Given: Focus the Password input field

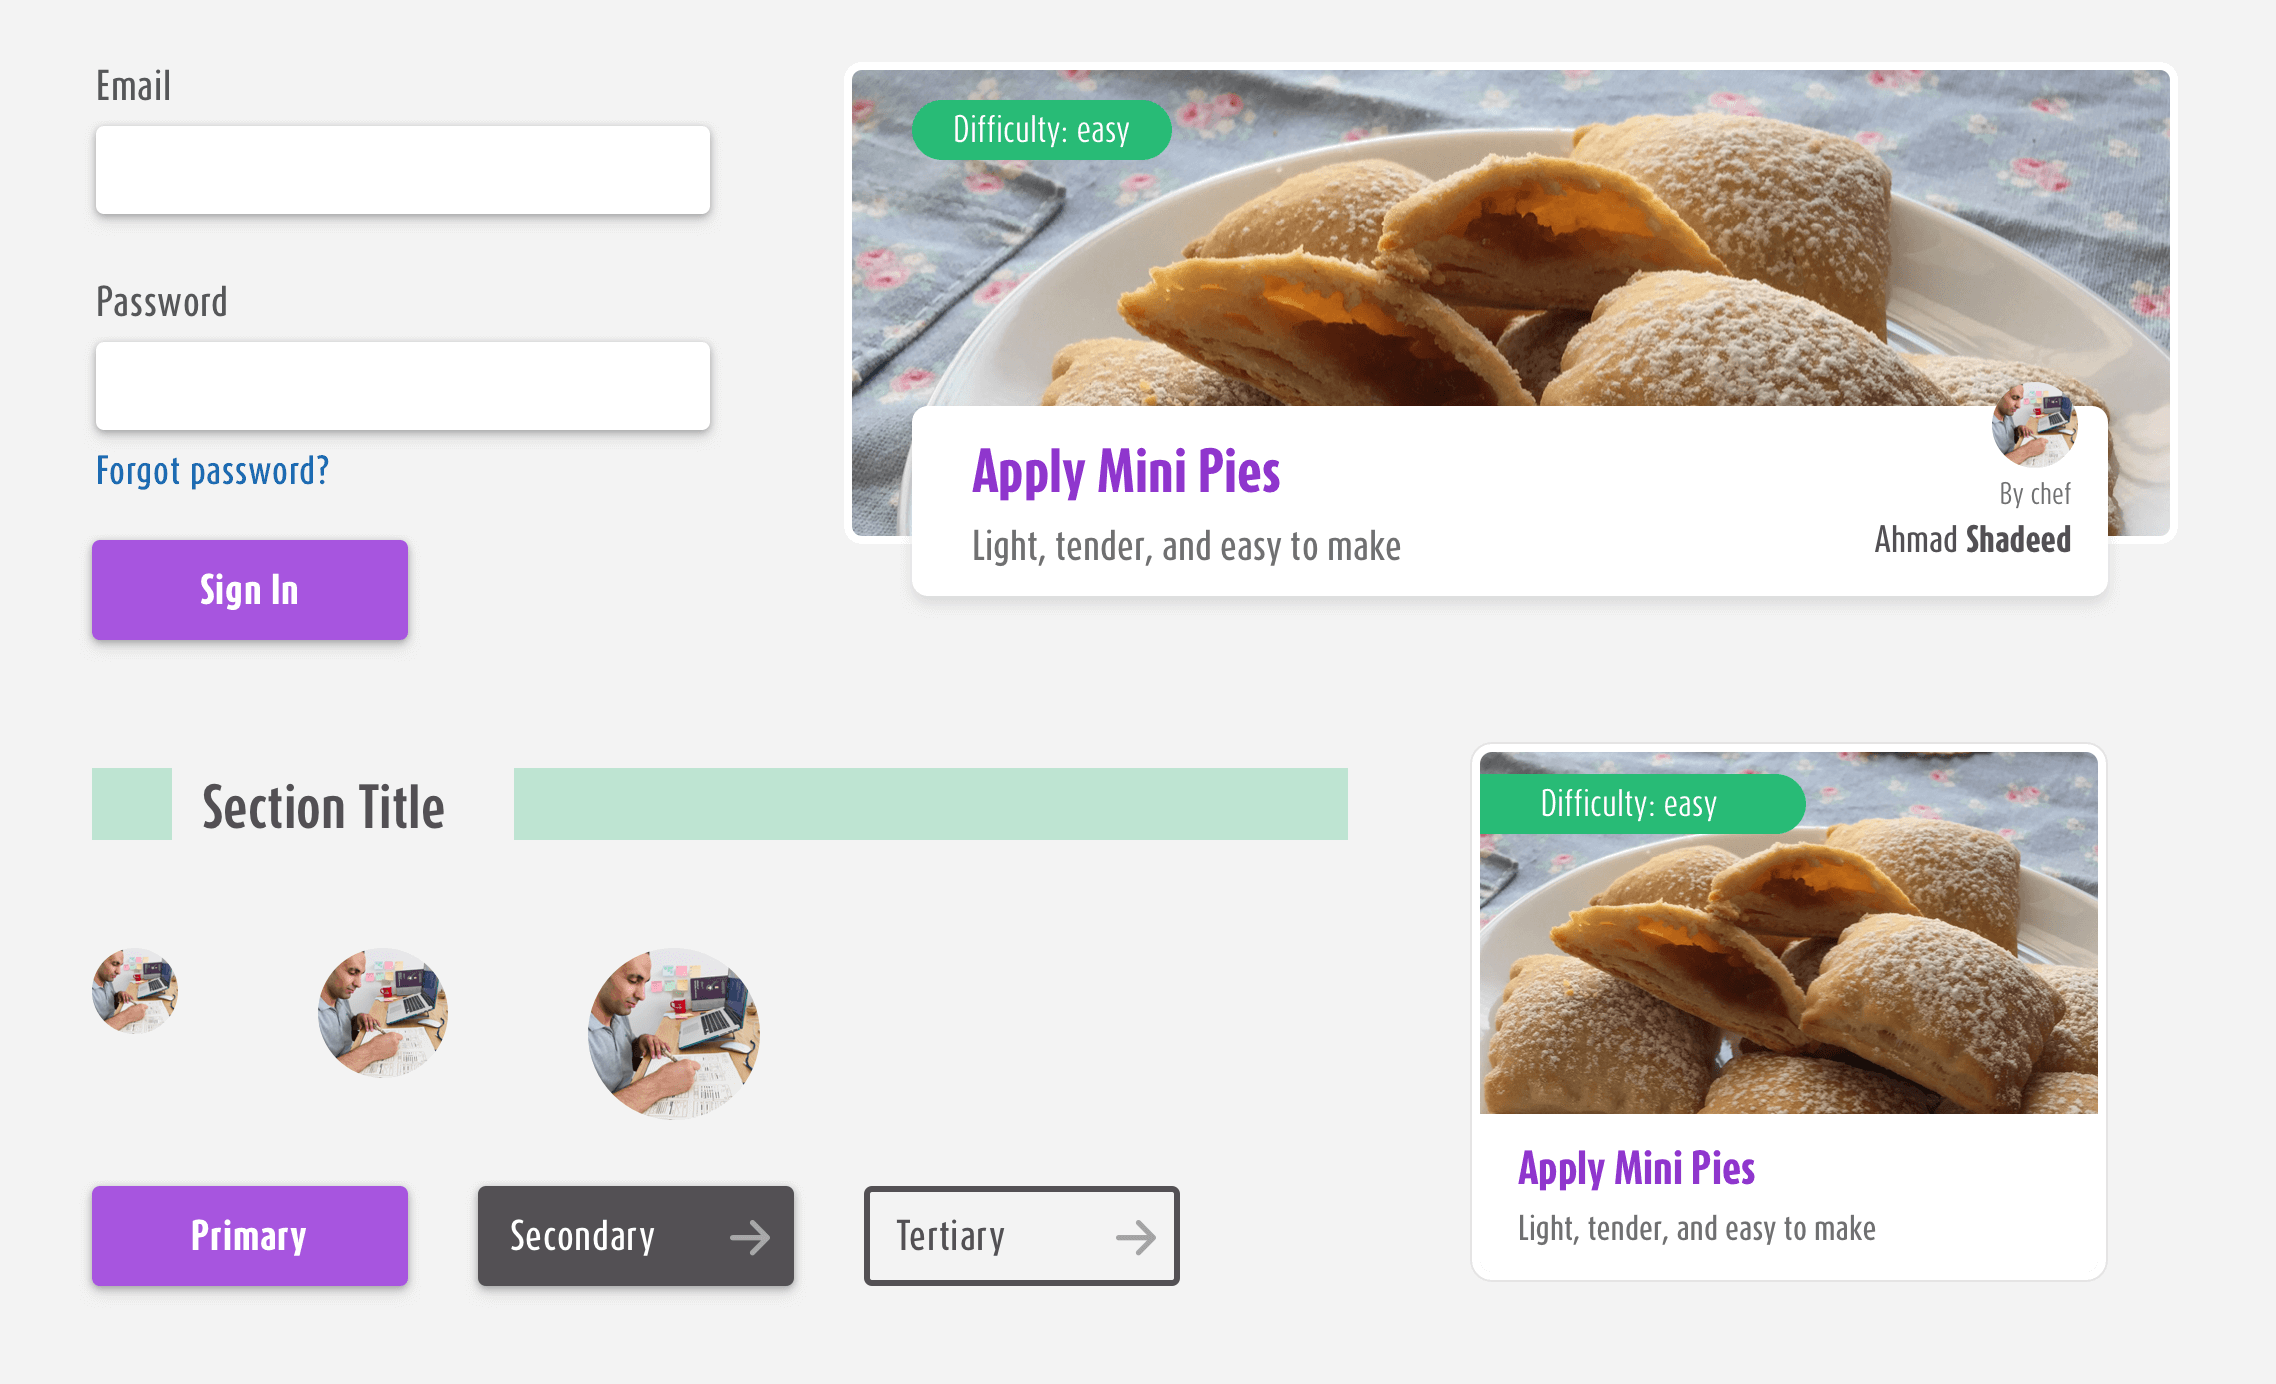Looking at the screenshot, I should 402,386.
